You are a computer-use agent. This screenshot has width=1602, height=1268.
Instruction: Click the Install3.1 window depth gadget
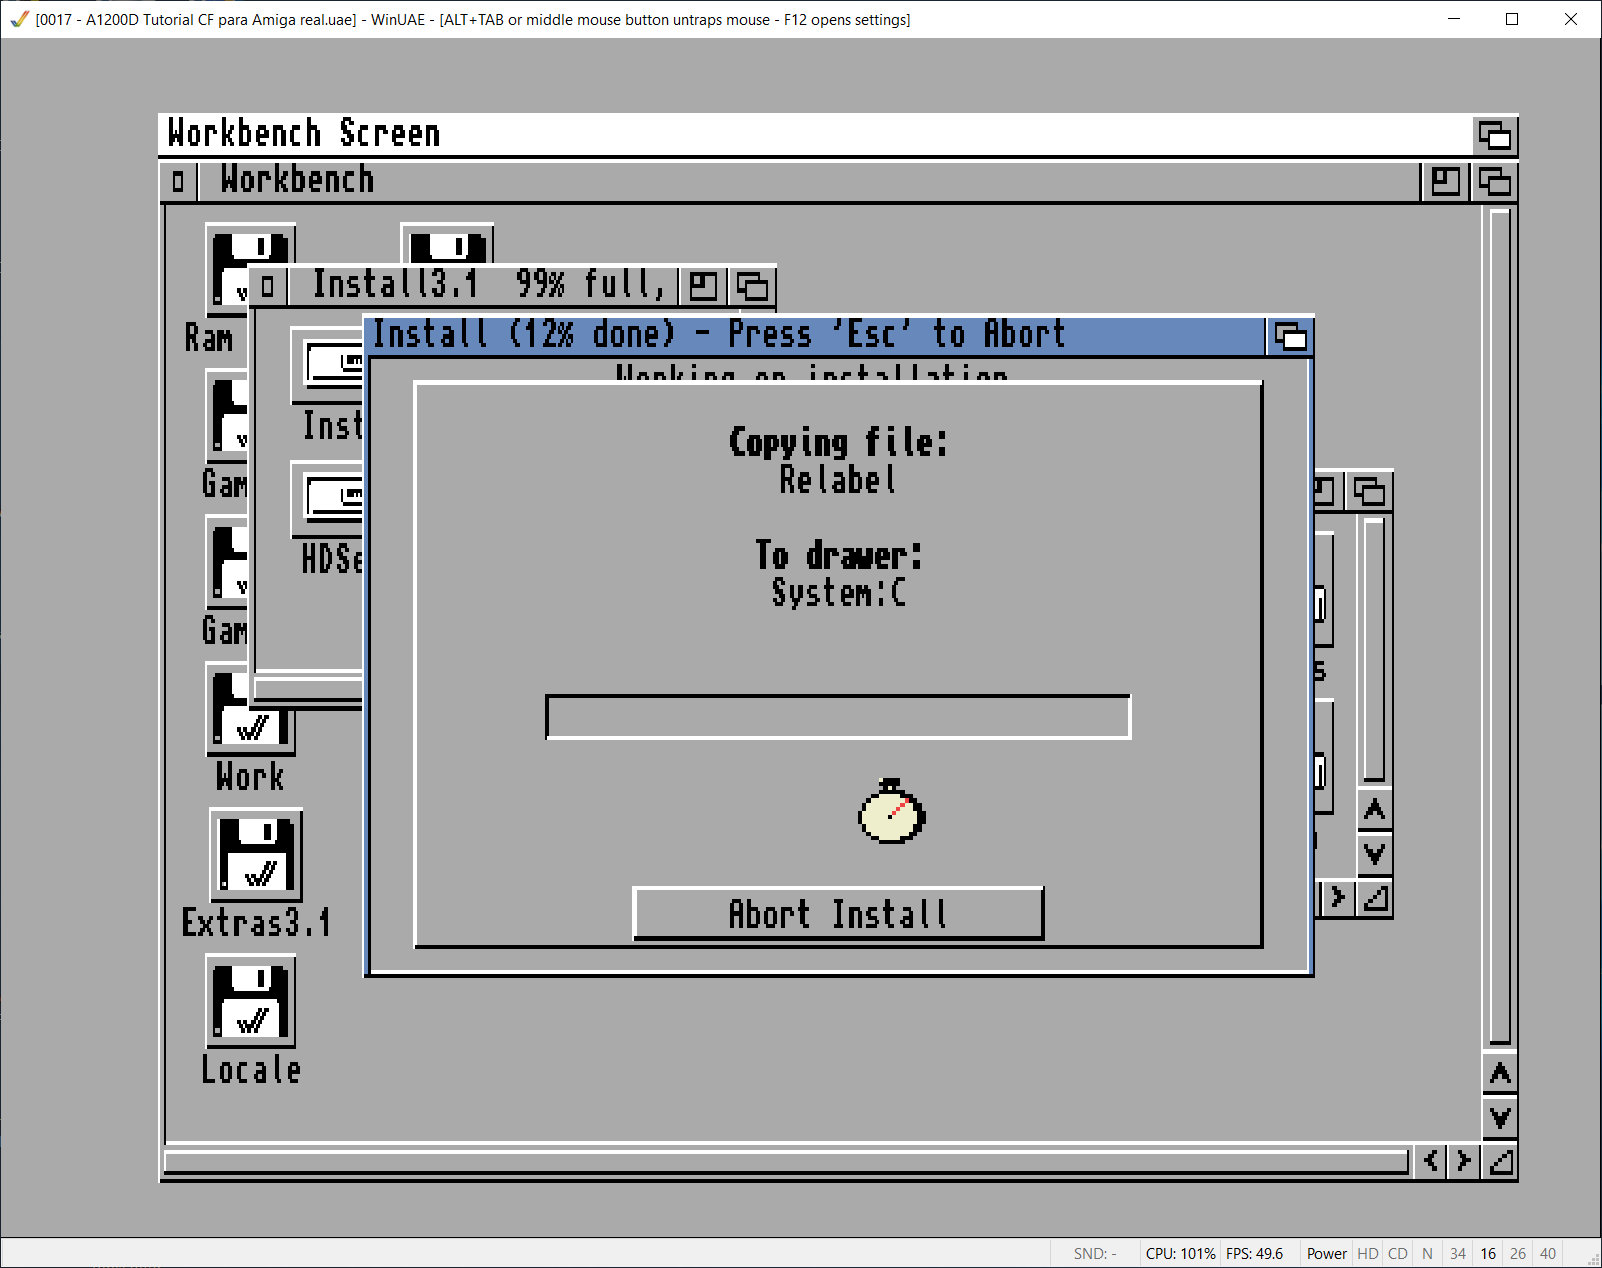point(752,286)
